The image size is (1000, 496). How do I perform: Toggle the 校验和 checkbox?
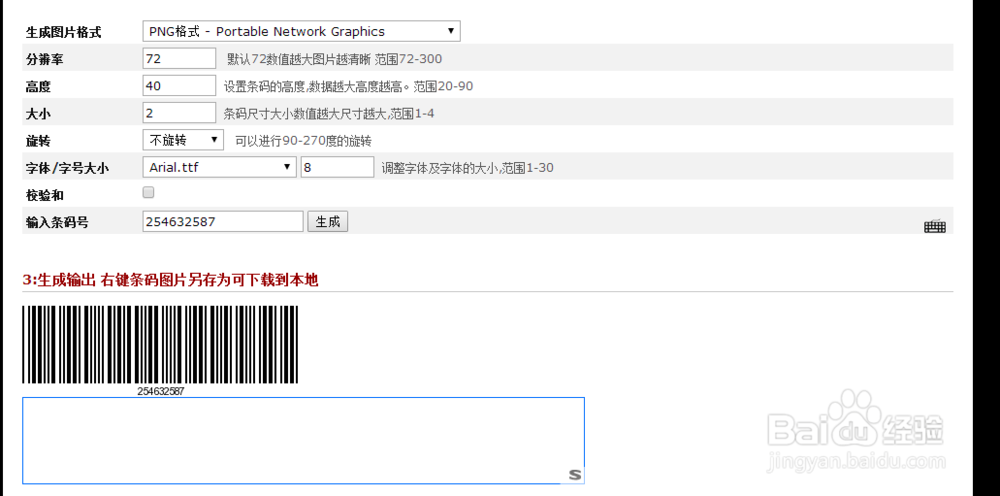click(149, 192)
